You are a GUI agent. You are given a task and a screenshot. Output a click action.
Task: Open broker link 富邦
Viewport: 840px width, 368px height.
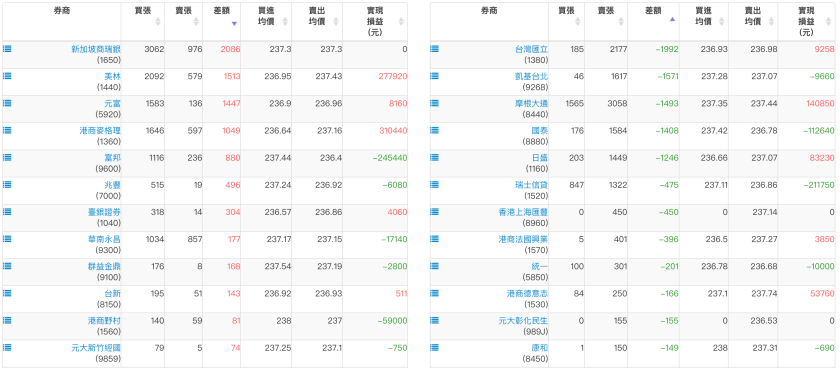point(112,158)
